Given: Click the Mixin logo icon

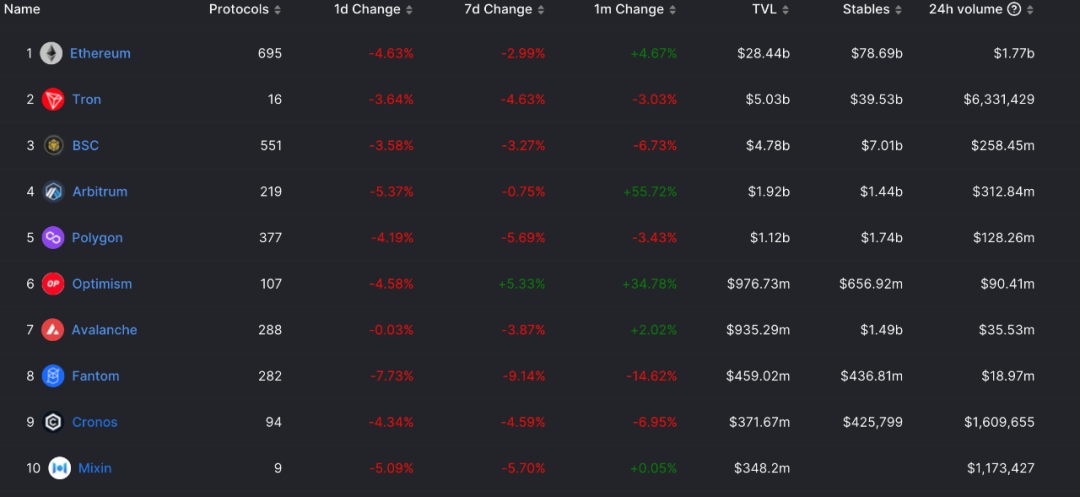Looking at the screenshot, I should click(59, 468).
